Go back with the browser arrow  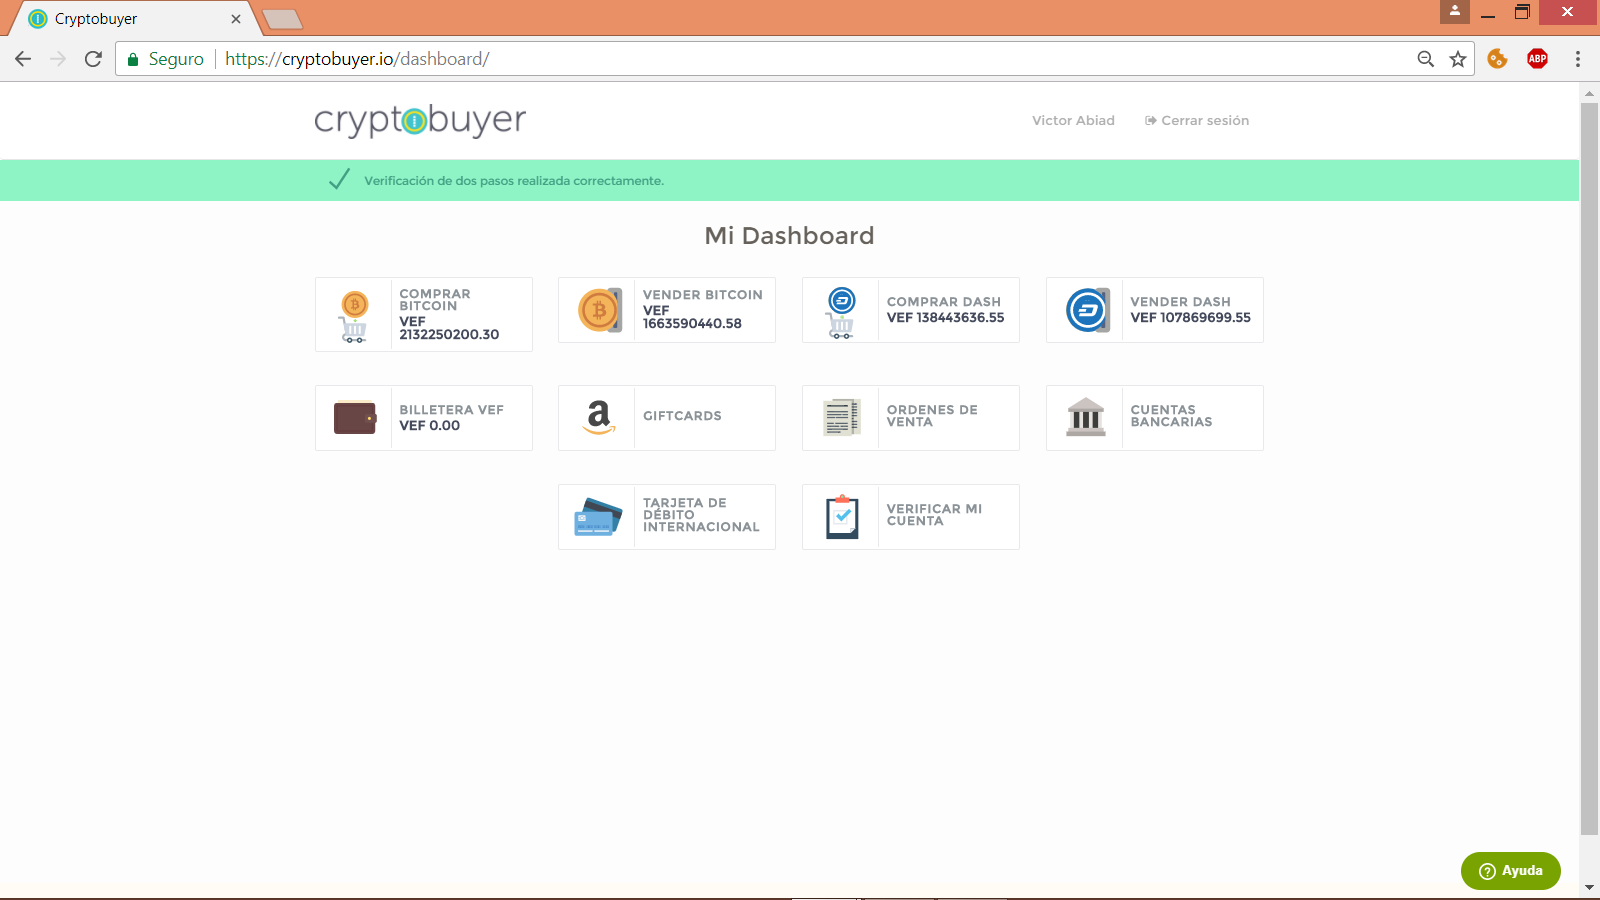coord(23,59)
